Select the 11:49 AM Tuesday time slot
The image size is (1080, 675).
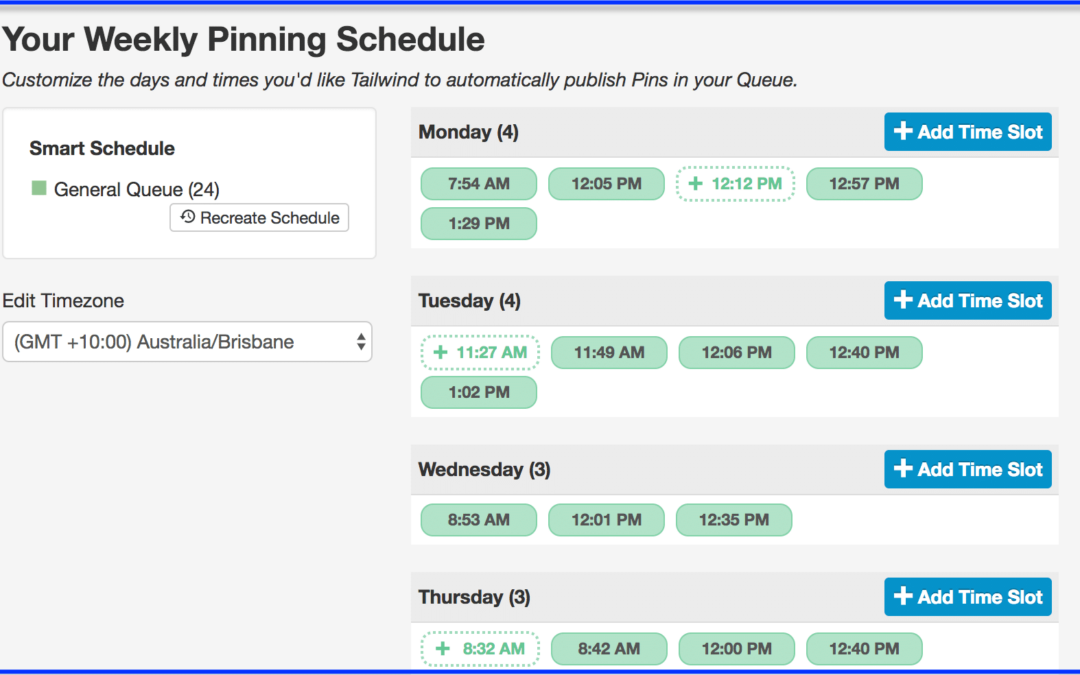click(x=609, y=353)
